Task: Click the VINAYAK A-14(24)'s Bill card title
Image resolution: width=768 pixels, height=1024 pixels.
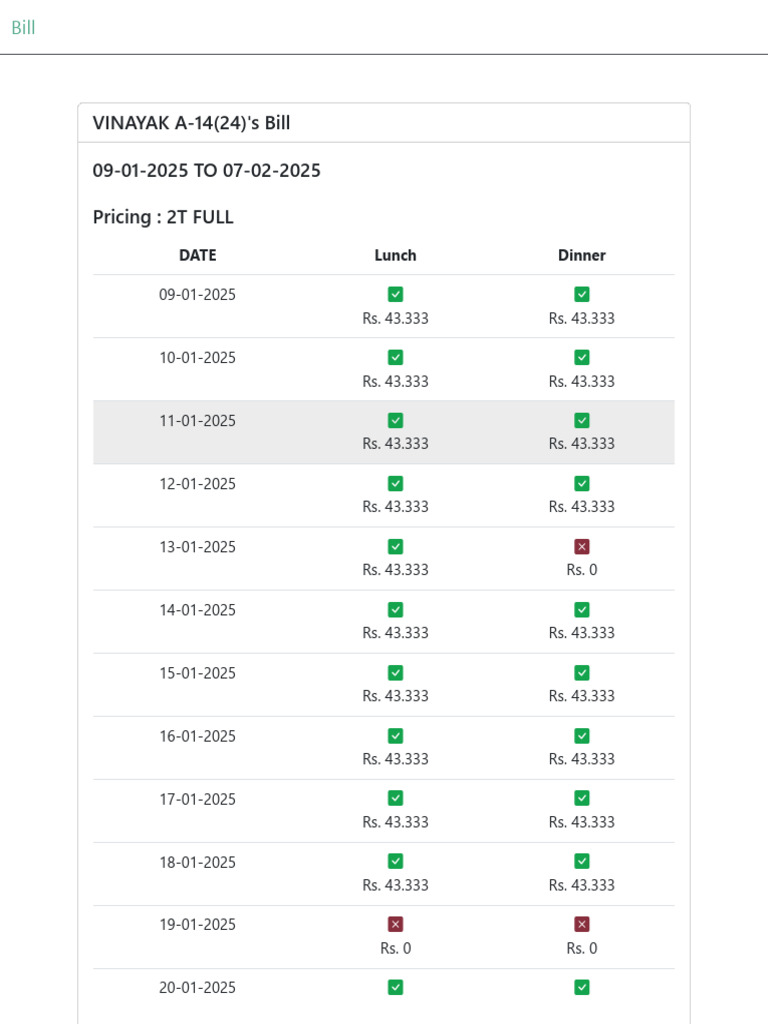Action: 192,123
